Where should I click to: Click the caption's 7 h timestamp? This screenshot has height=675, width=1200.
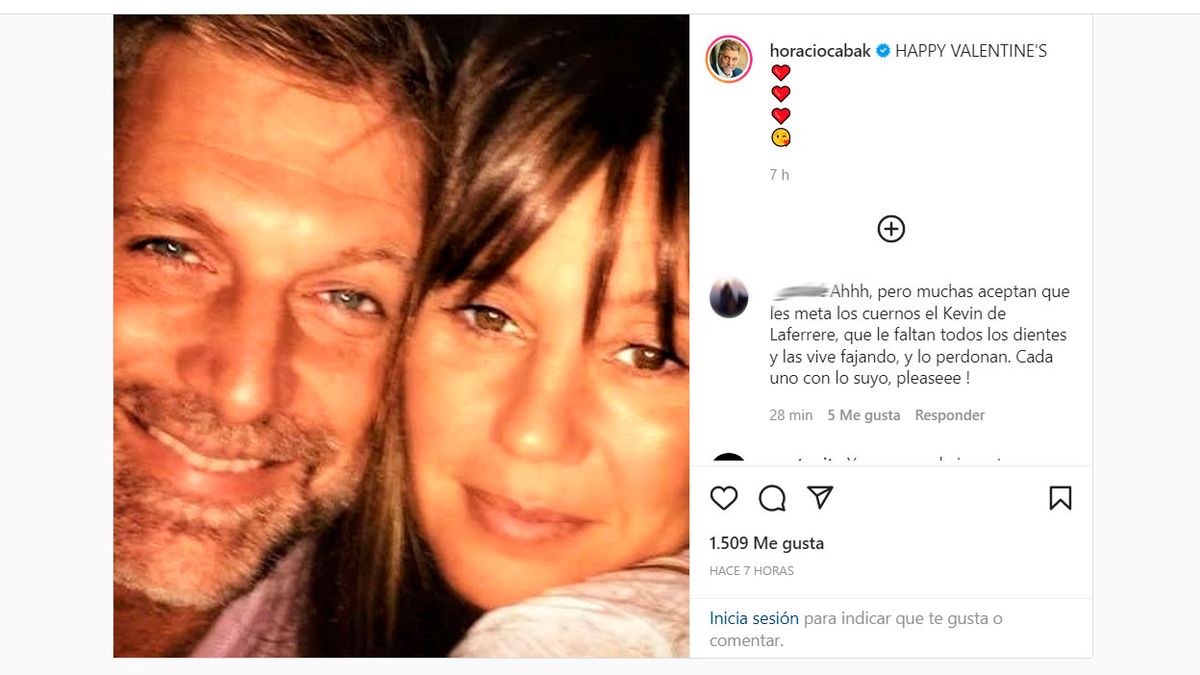[779, 175]
